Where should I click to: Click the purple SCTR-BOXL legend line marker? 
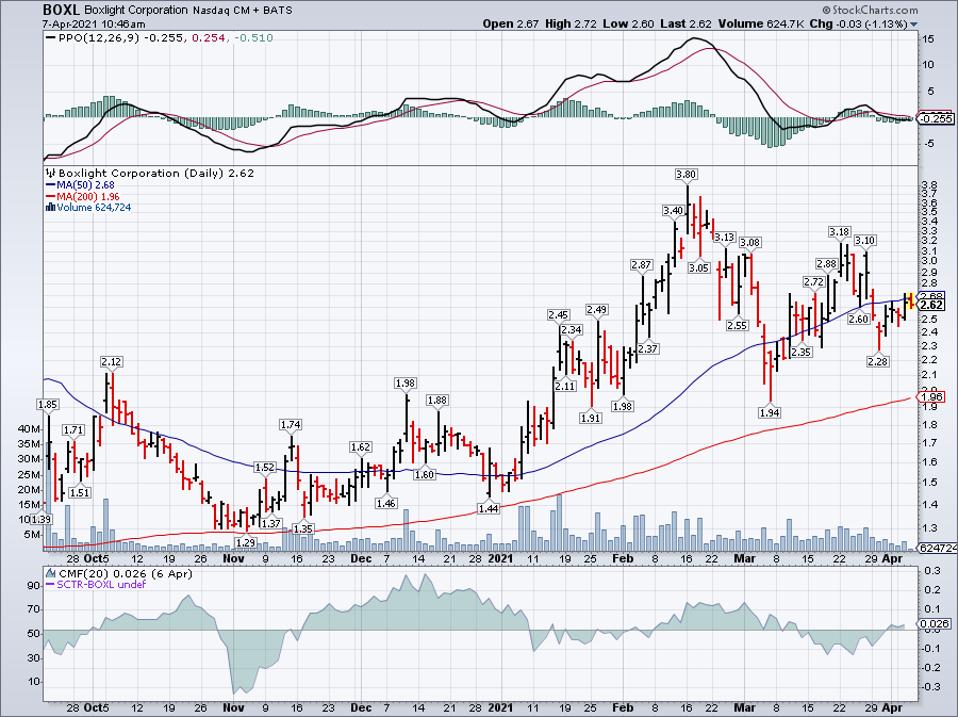tap(51, 585)
